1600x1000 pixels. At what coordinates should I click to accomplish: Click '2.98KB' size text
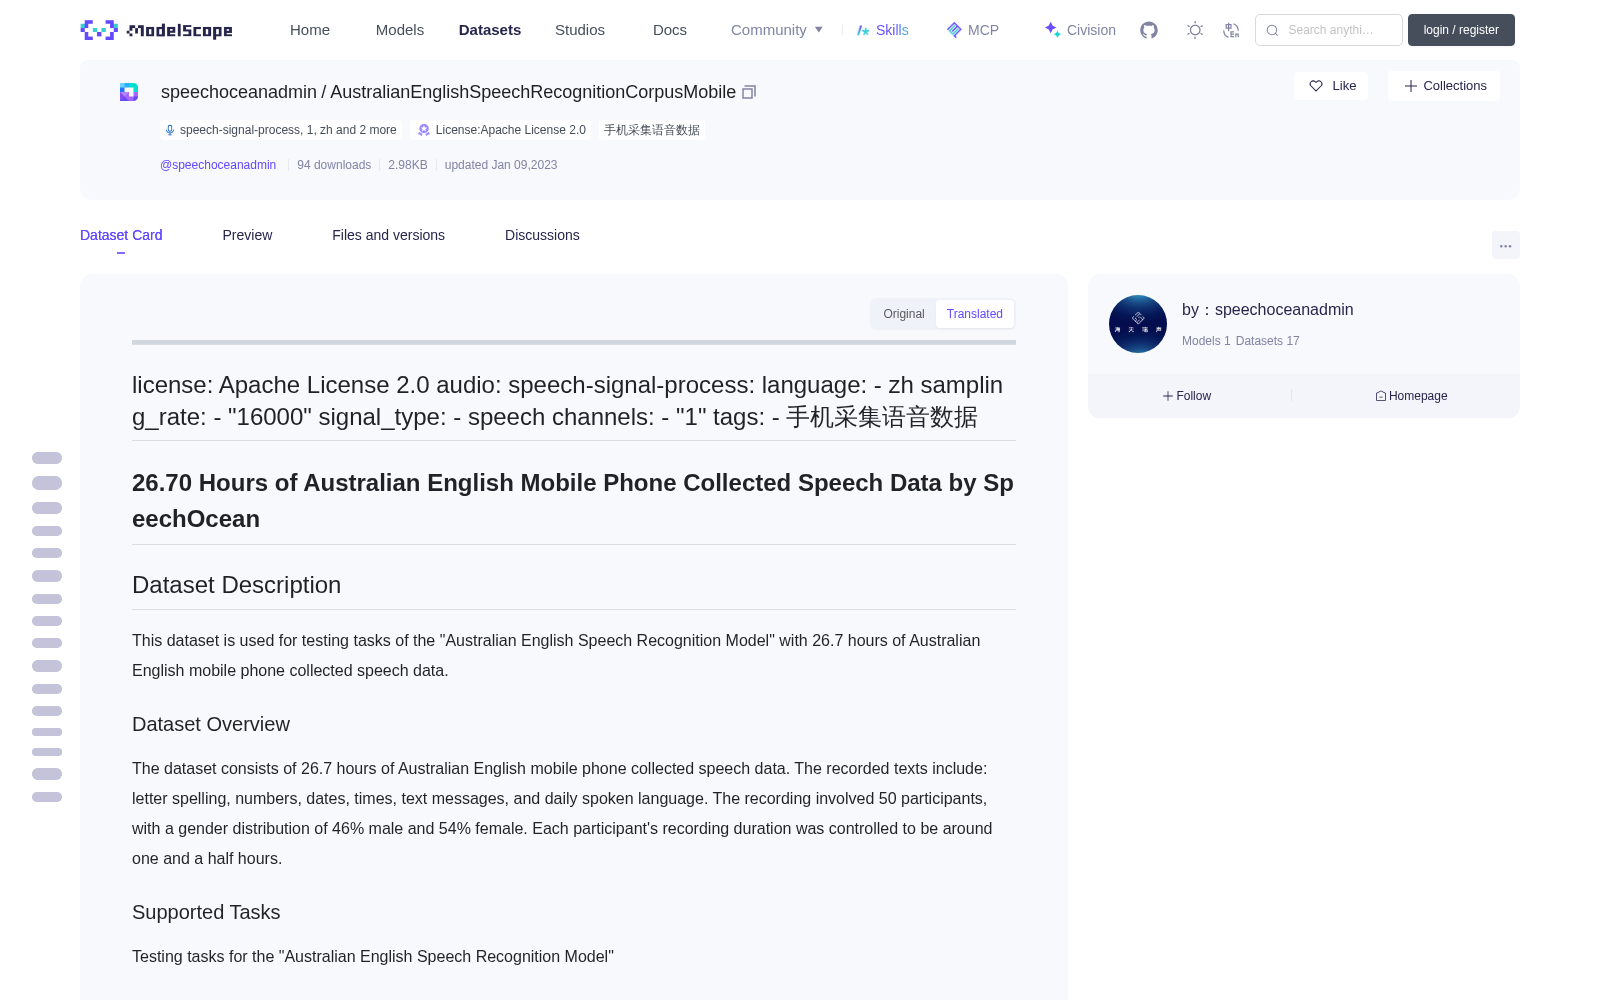(x=408, y=165)
